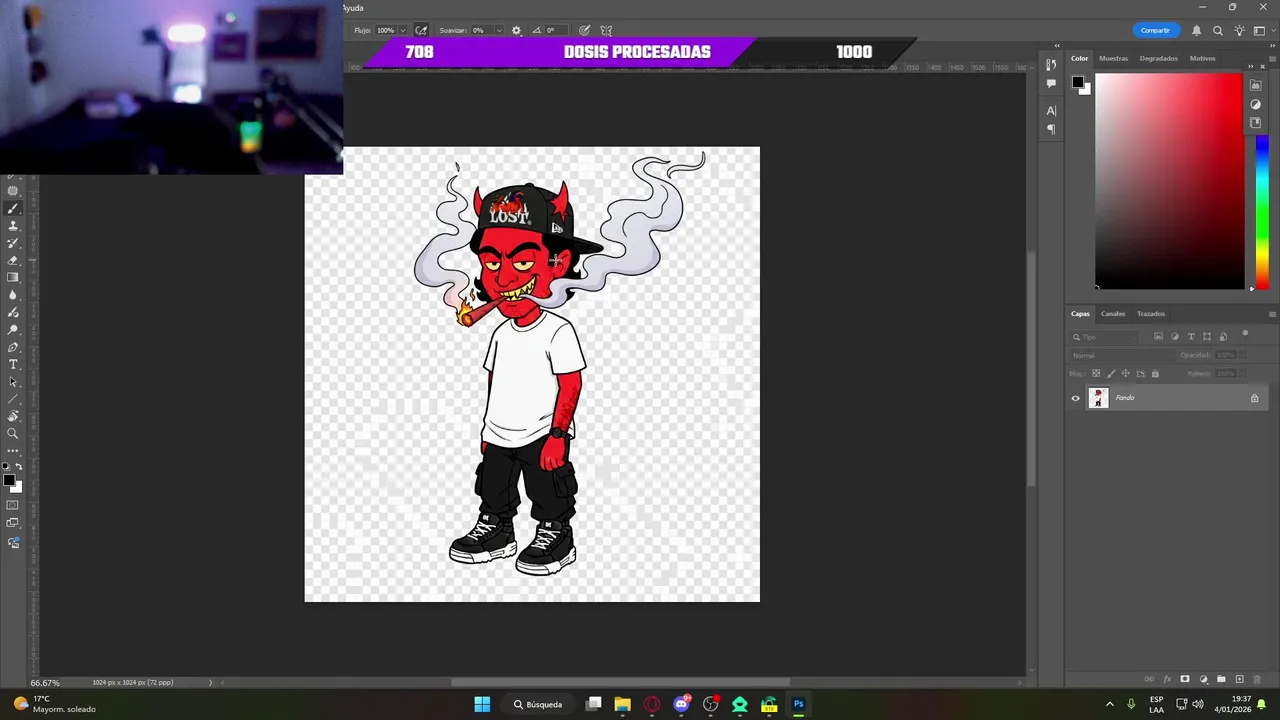Open foreground color picker in toolbar
1280x720 pixels.
(x=8, y=481)
